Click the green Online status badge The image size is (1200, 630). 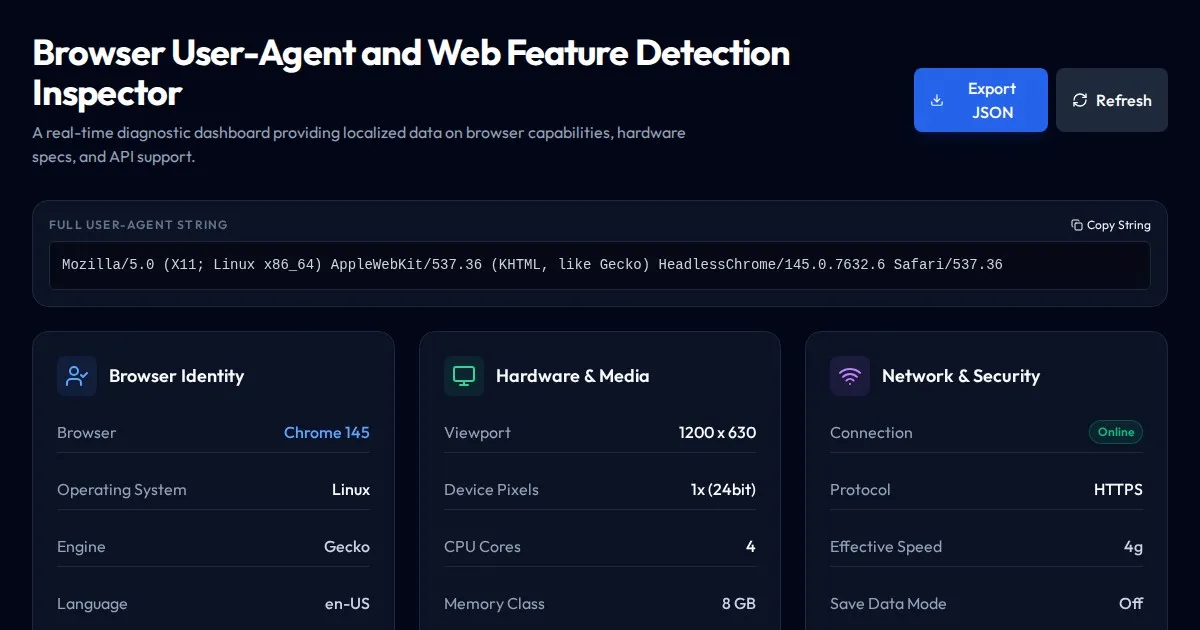pyautogui.click(x=1115, y=432)
